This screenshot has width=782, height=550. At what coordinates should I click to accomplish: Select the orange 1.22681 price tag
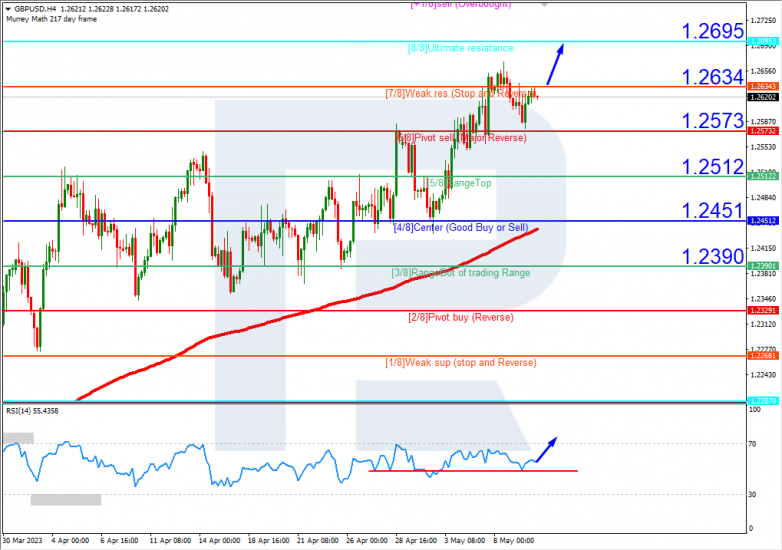(763, 356)
